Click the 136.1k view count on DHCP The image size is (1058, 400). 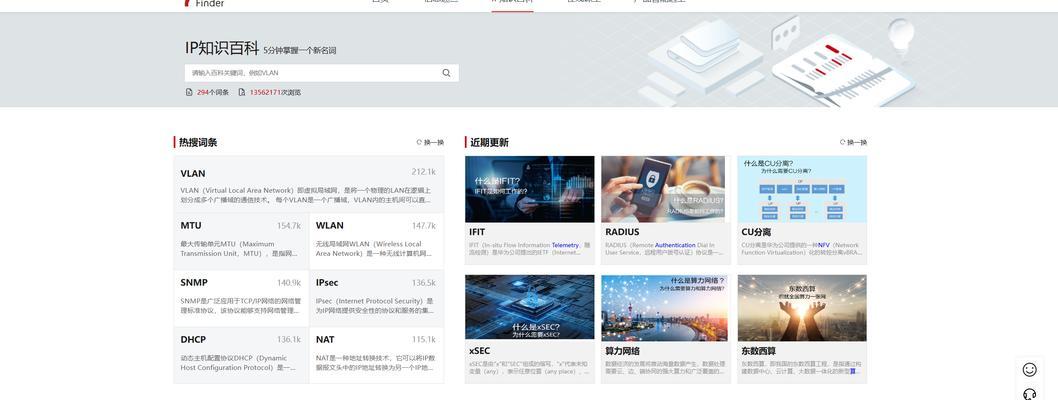(x=289, y=339)
